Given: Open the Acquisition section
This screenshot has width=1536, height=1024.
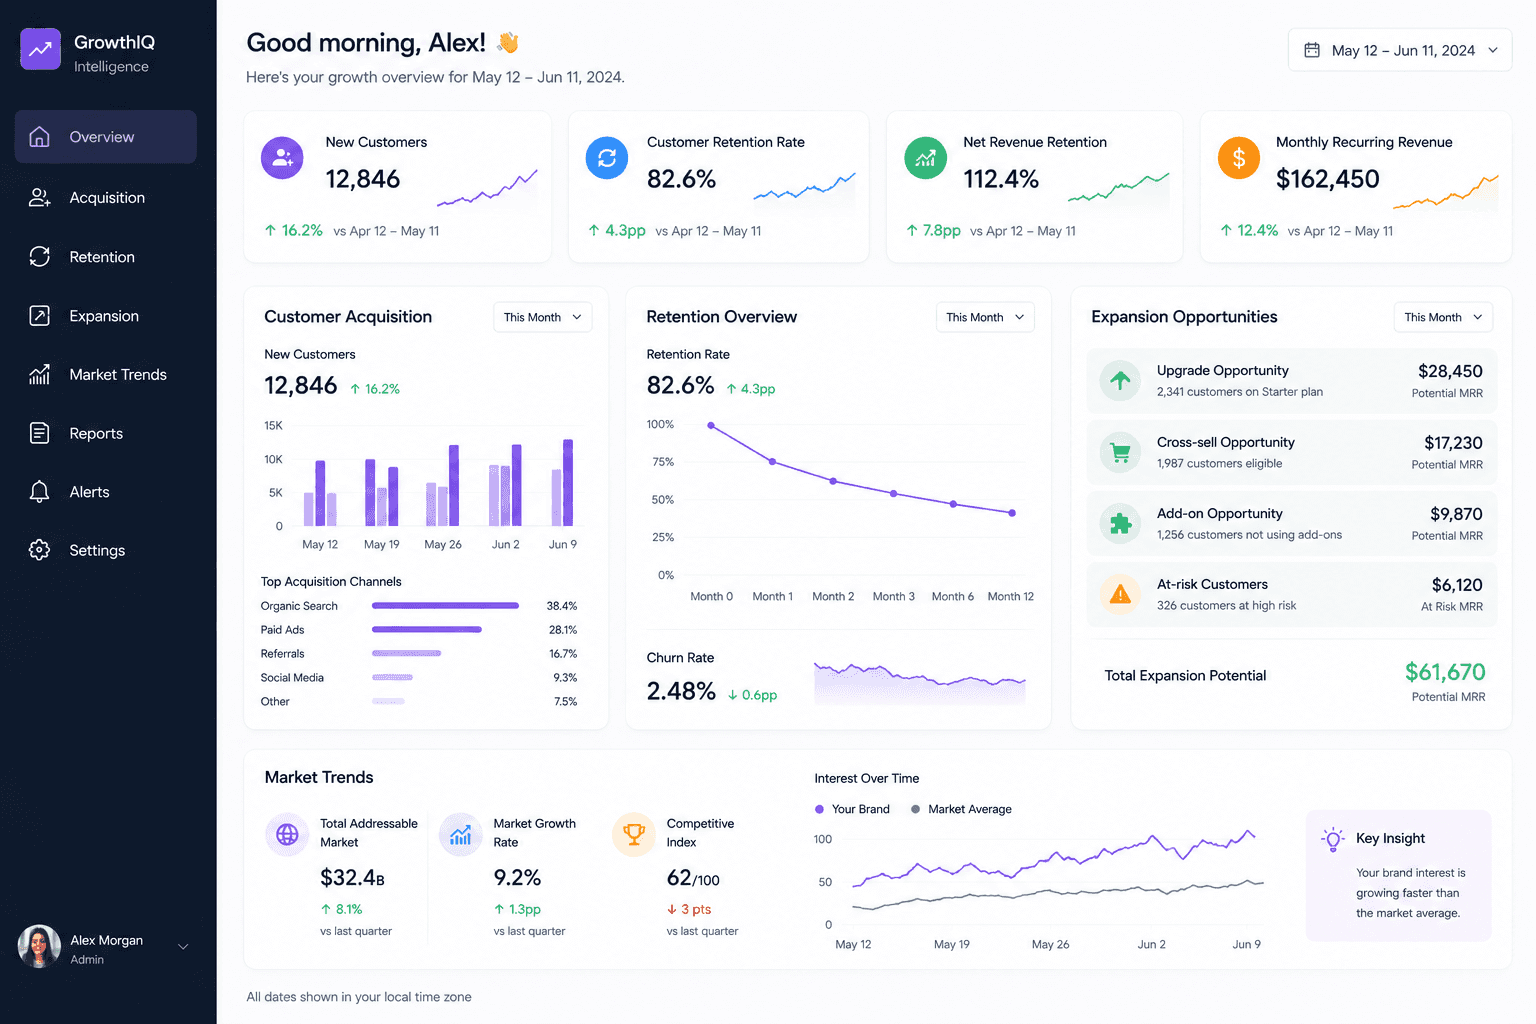Looking at the screenshot, I should point(106,198).
